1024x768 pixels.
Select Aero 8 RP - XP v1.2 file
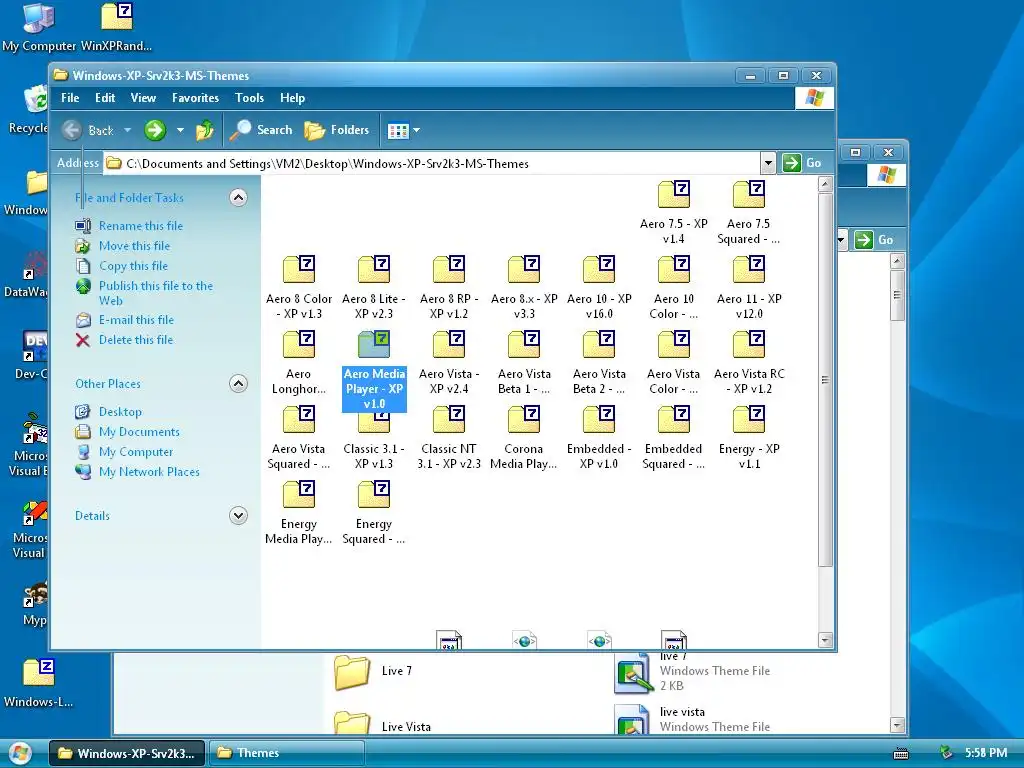[x=449, y=286]
